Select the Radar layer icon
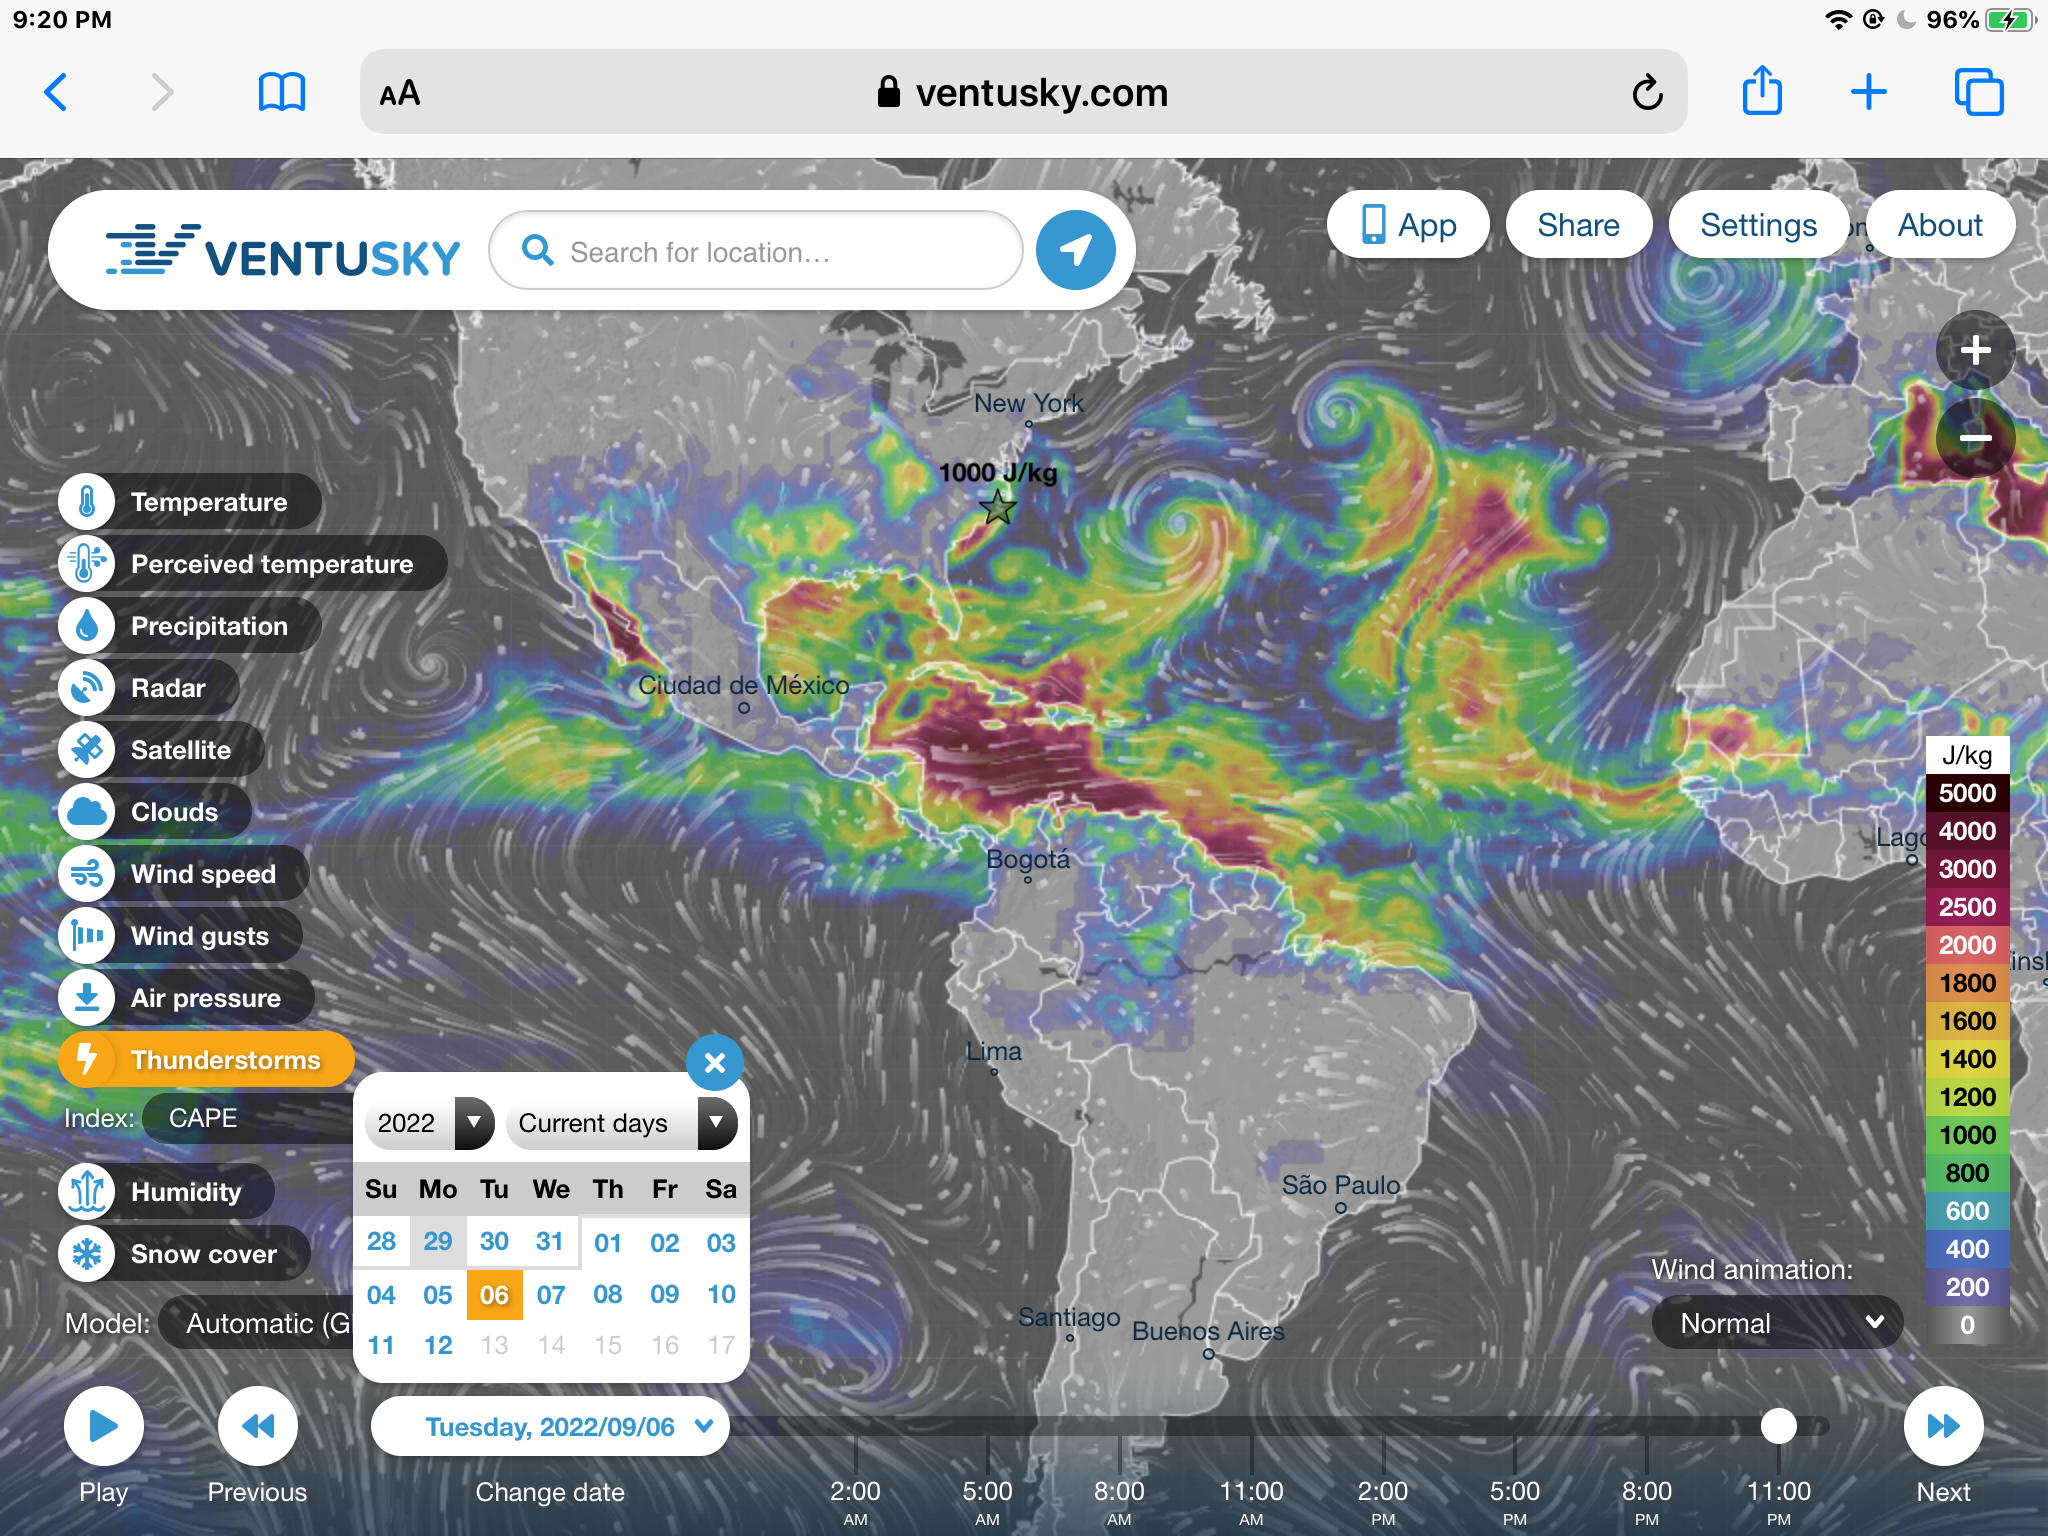Screen dimensions: 2048x1536 pyautogui.click(x=87, y=688)
